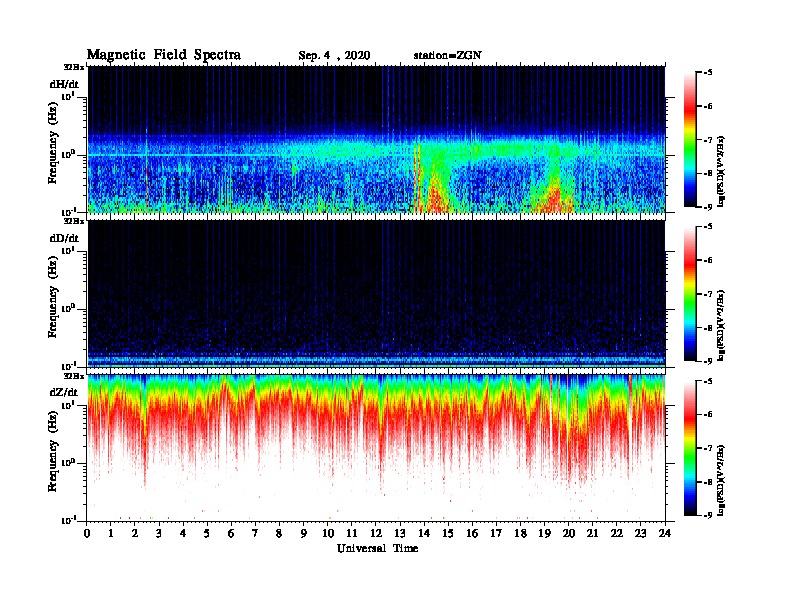Click the hour '6' tick label
This screenshot has height=612, width=792.
231,534
